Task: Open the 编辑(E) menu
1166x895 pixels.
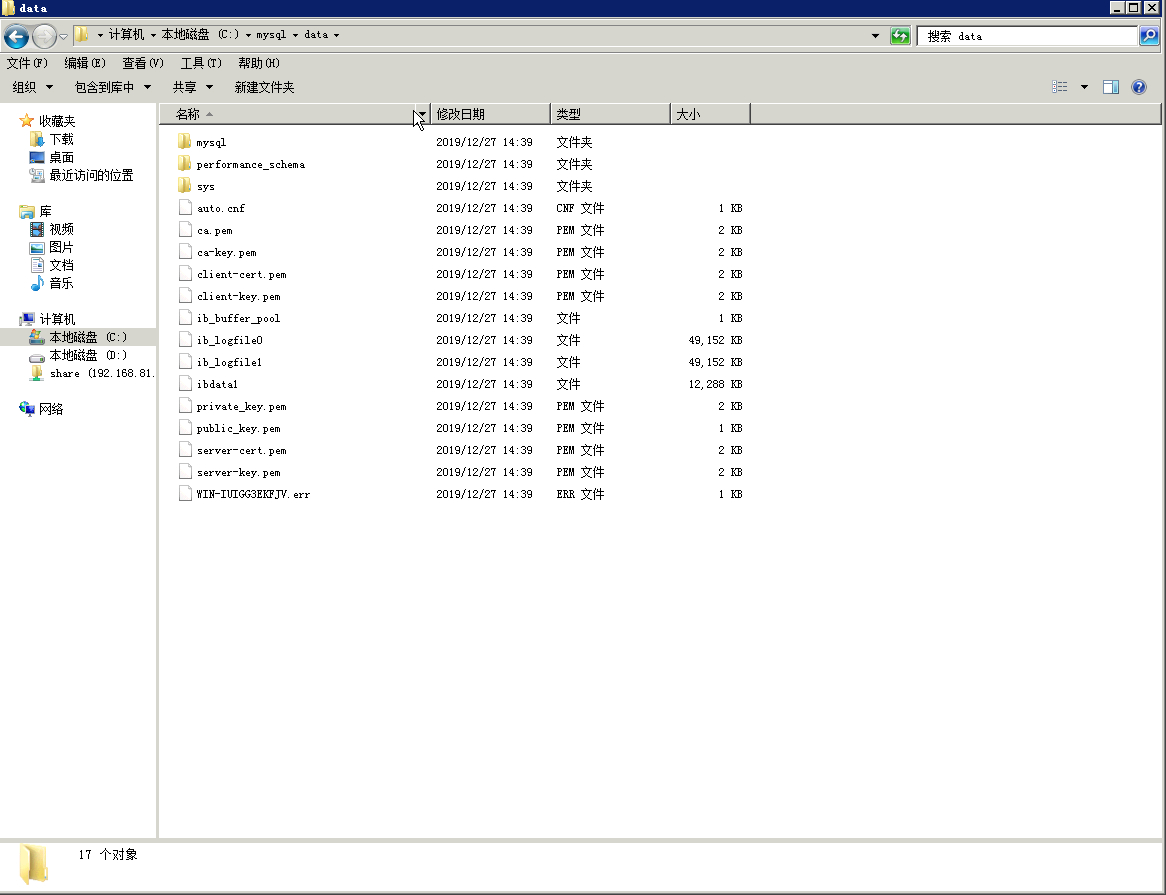Action: [85, 63]
